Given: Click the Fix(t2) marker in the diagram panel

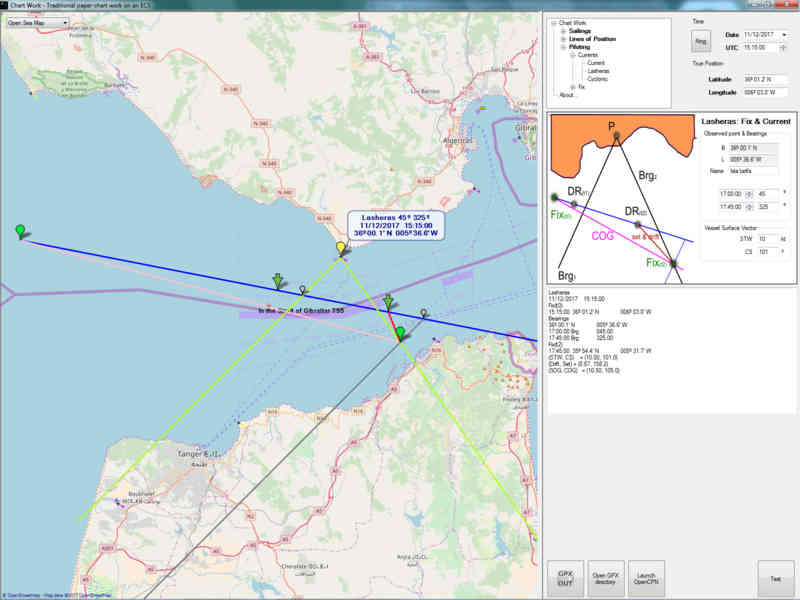Looking at the screenshot, I should [x=674, y=264].
